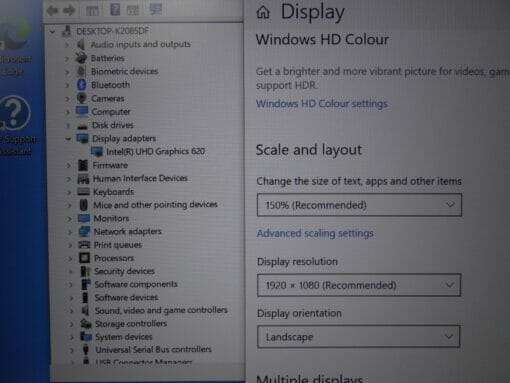Select the Processors icon

pyautogui.click(x=84, y=258)
